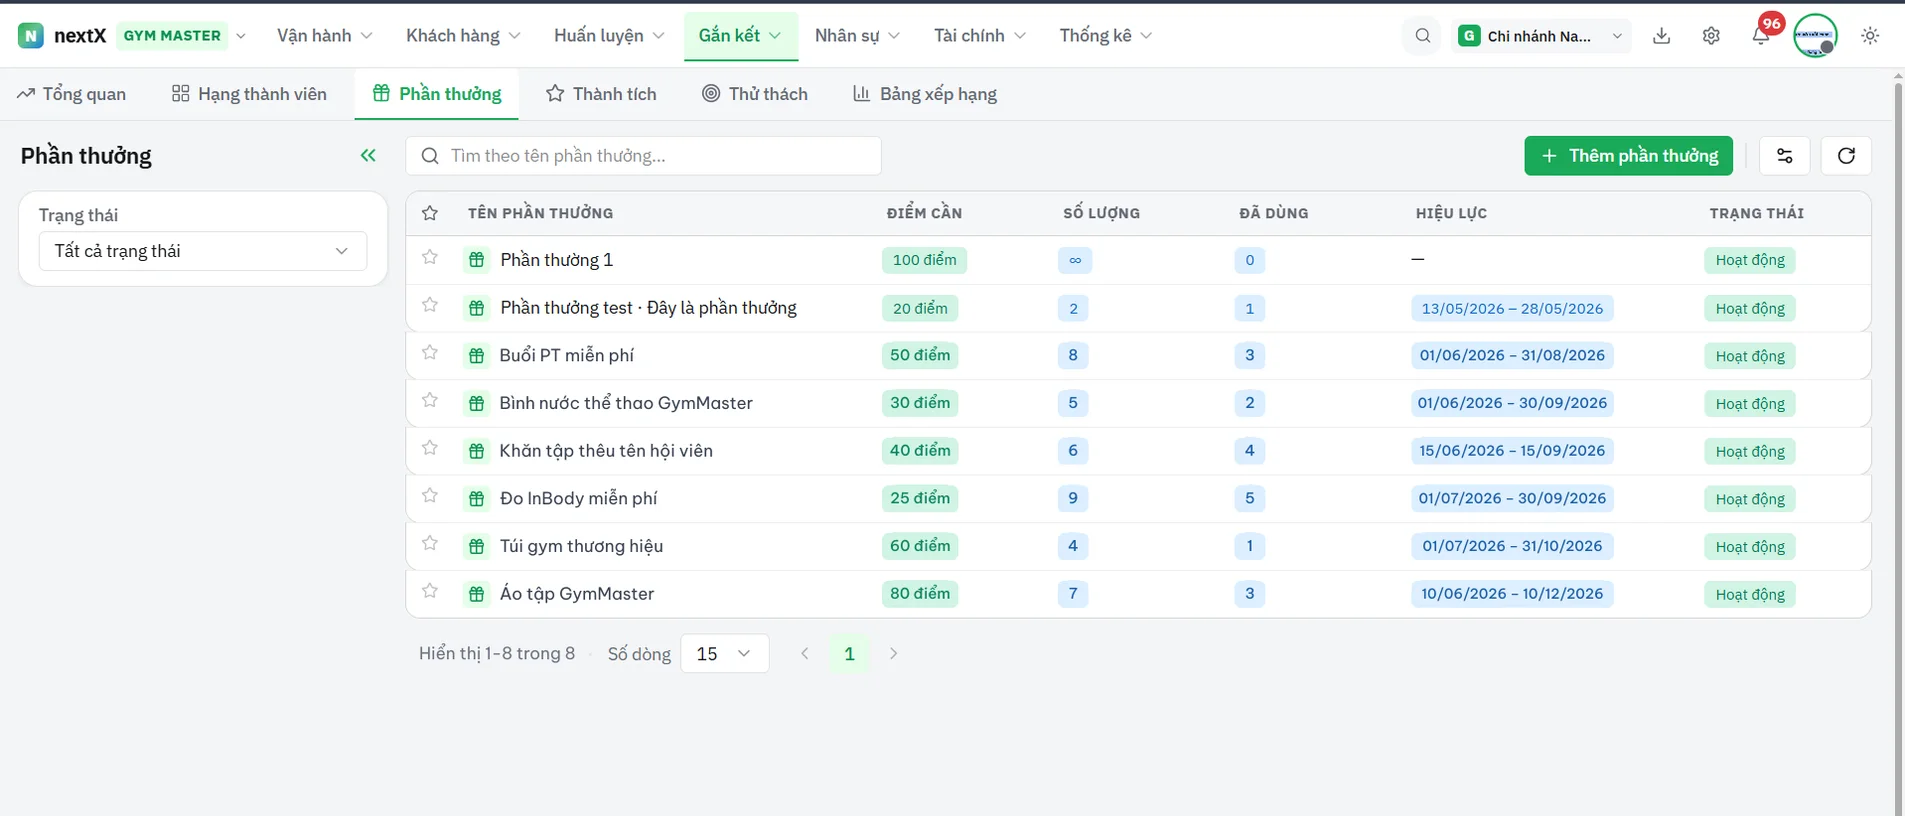Change rows per page dropdown showing 15
This screenshot has height=816, width=1905.
[724, 654]
